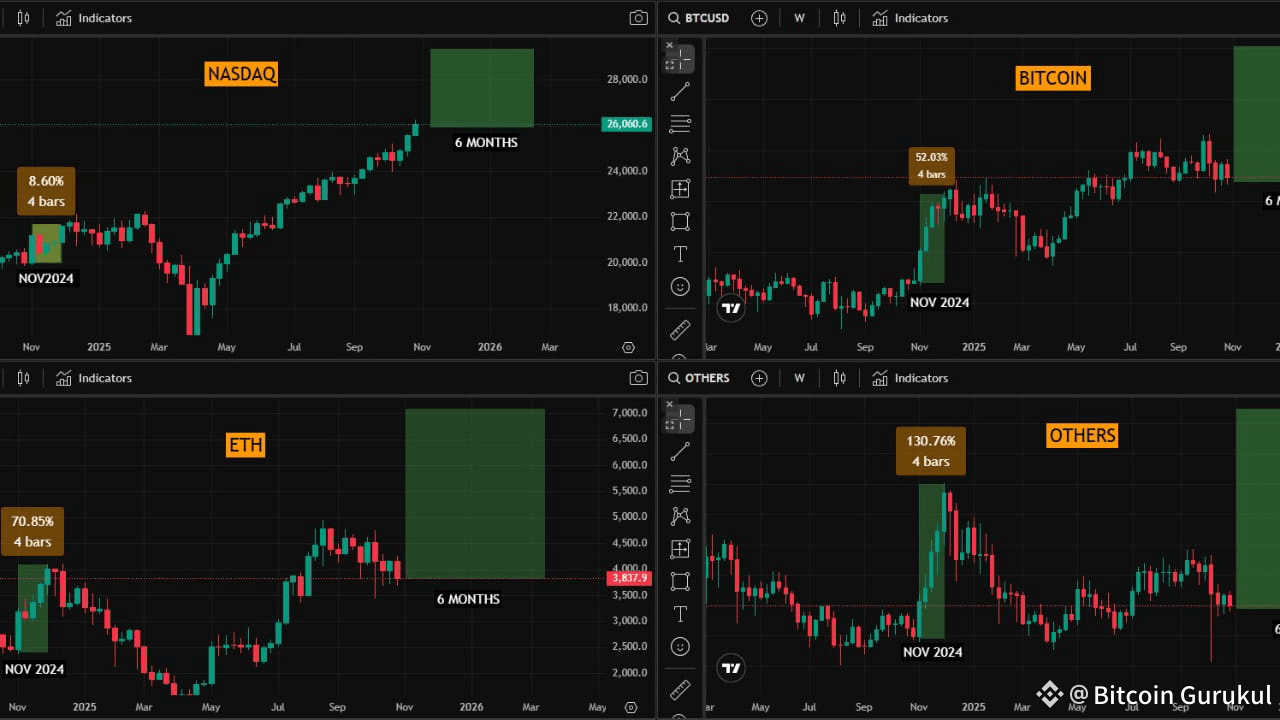Open chart style menu in NASDAQ panel
Viewport: 1280px width, 720px height.
pyautogui.click(x=23, y=18)
